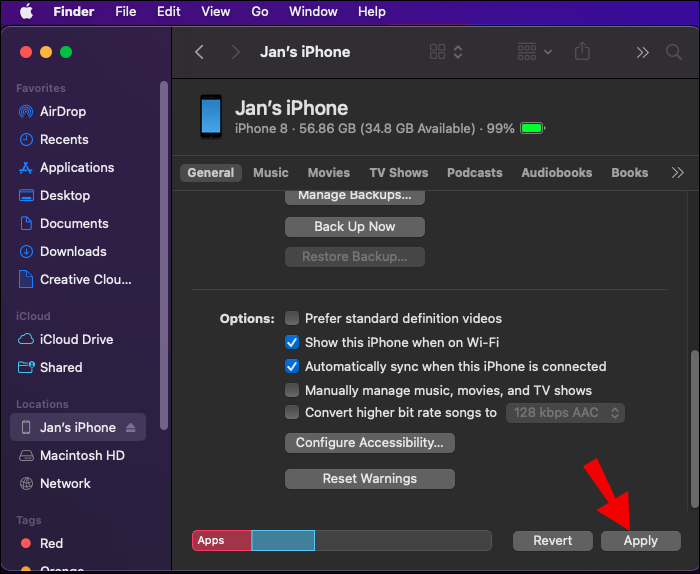700x574 pixels.
Task: Click the Revert button
Action: (553, 541)
